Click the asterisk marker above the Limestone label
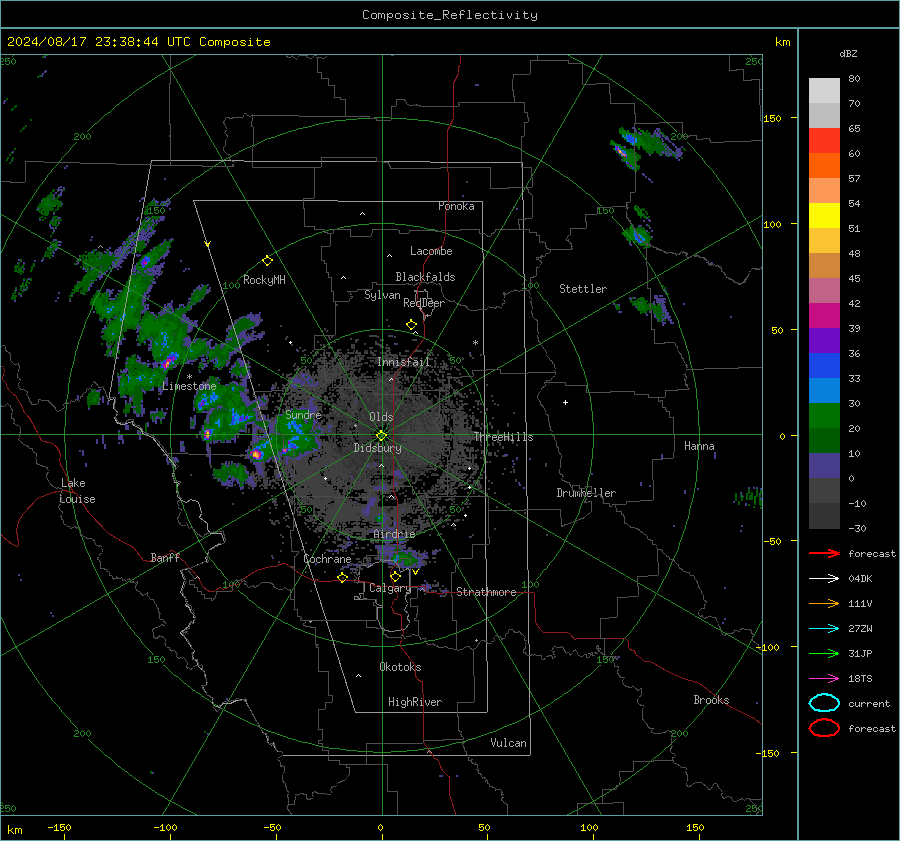Image resolution: width=900 pixels, height=841 pixels. click(x=189, y=377)
